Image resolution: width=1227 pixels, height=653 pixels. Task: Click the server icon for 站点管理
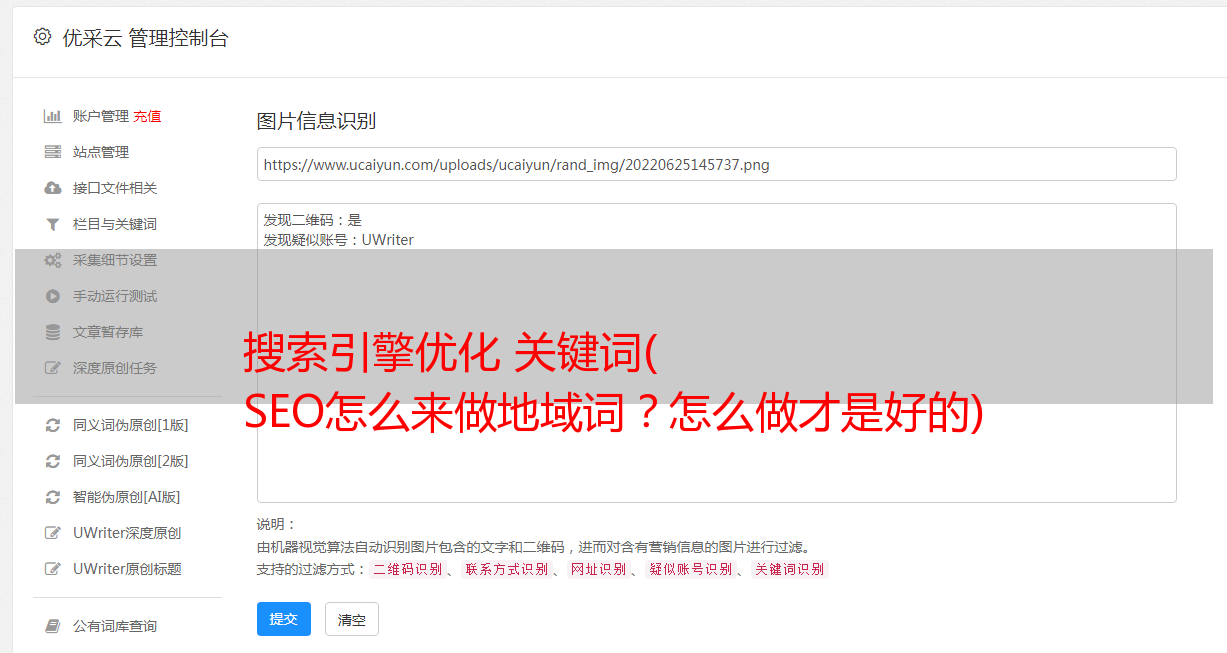tap(53, 152)
